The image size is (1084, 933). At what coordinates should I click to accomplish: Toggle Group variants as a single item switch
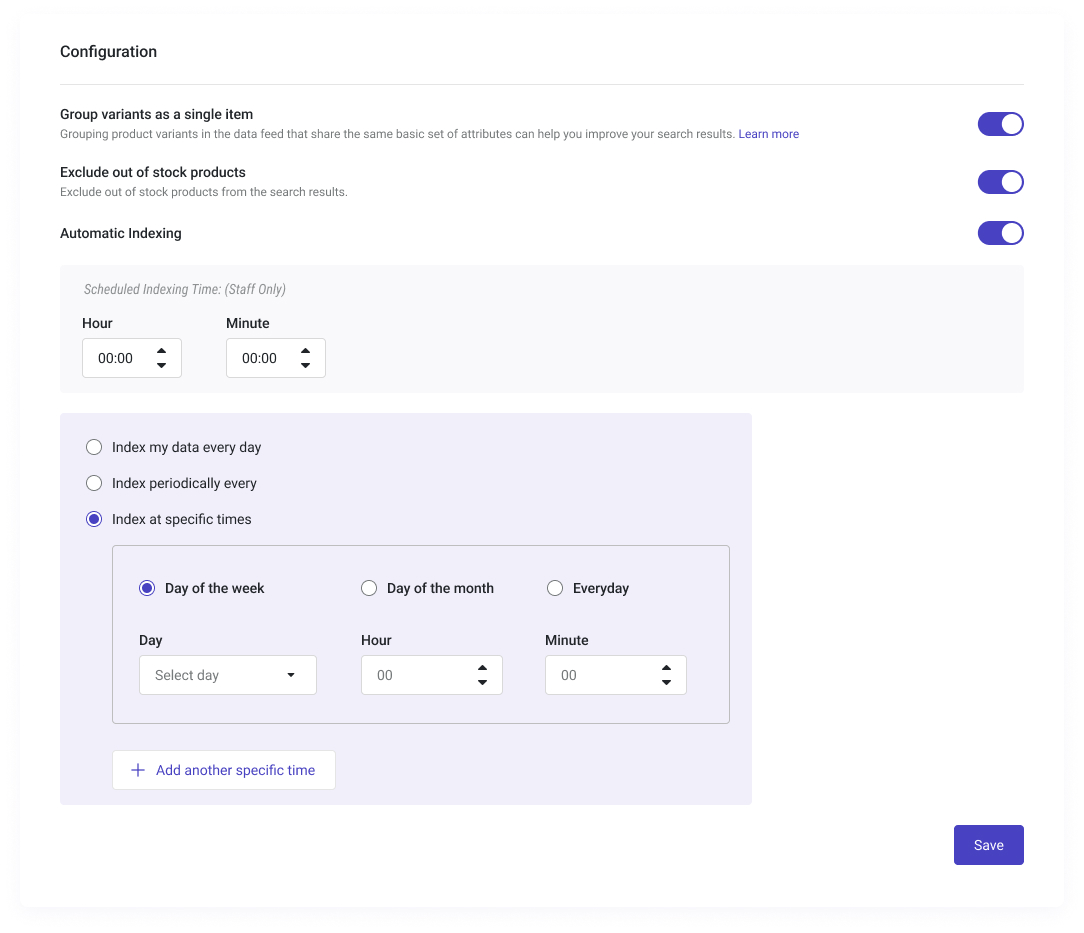(x=1000, y=124)
